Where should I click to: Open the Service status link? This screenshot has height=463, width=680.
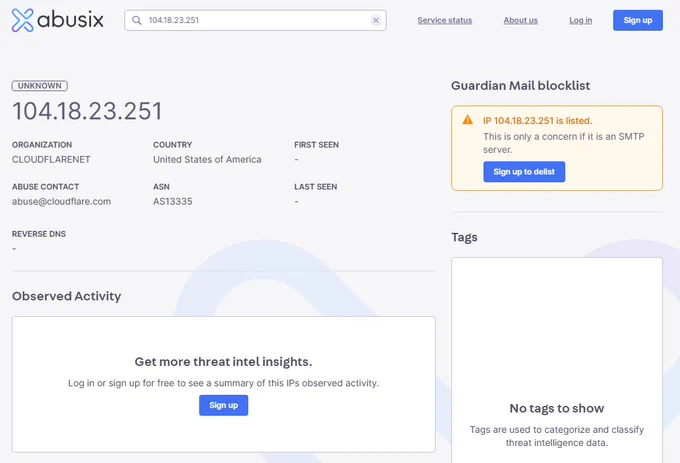(x=445, y=20)
